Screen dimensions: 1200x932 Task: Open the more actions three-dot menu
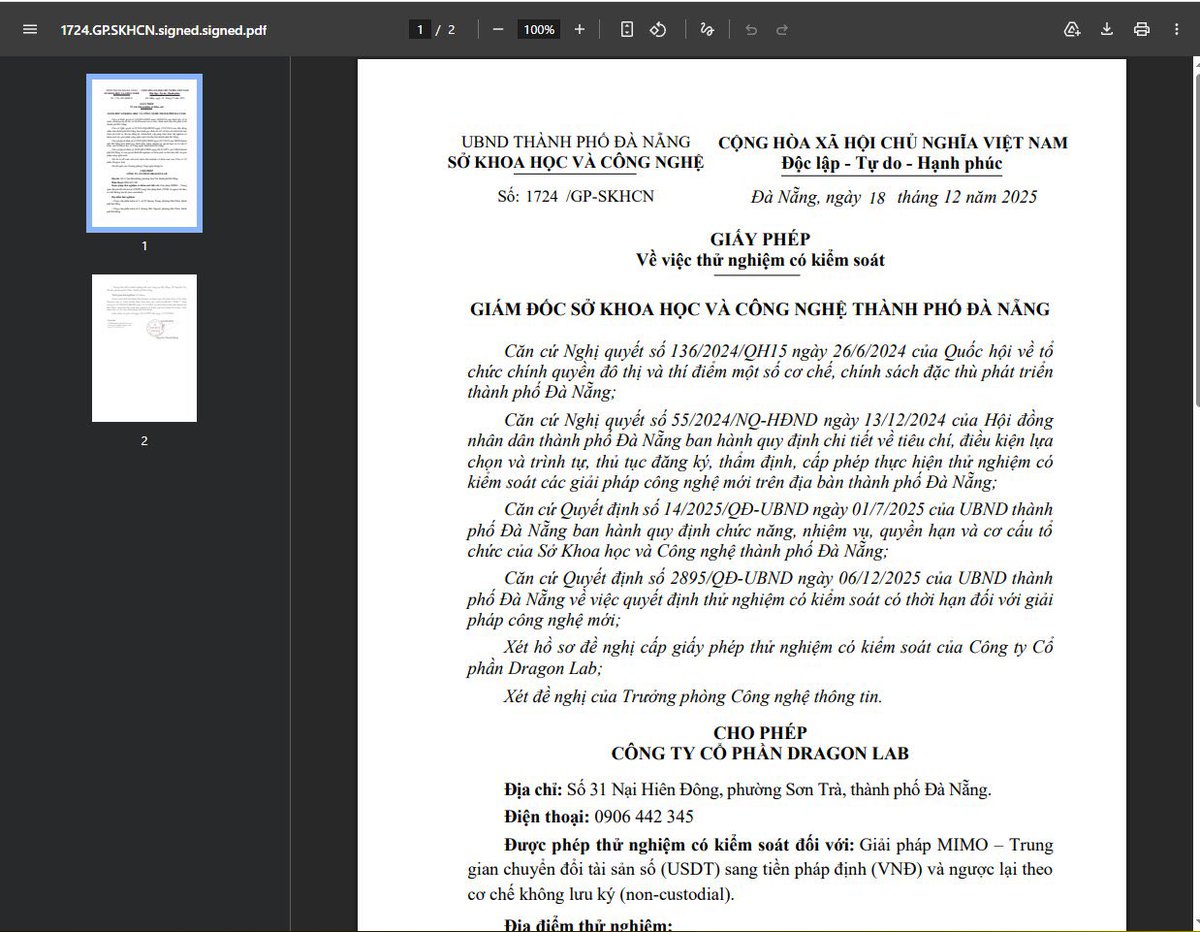click(x=1176, y=29)
